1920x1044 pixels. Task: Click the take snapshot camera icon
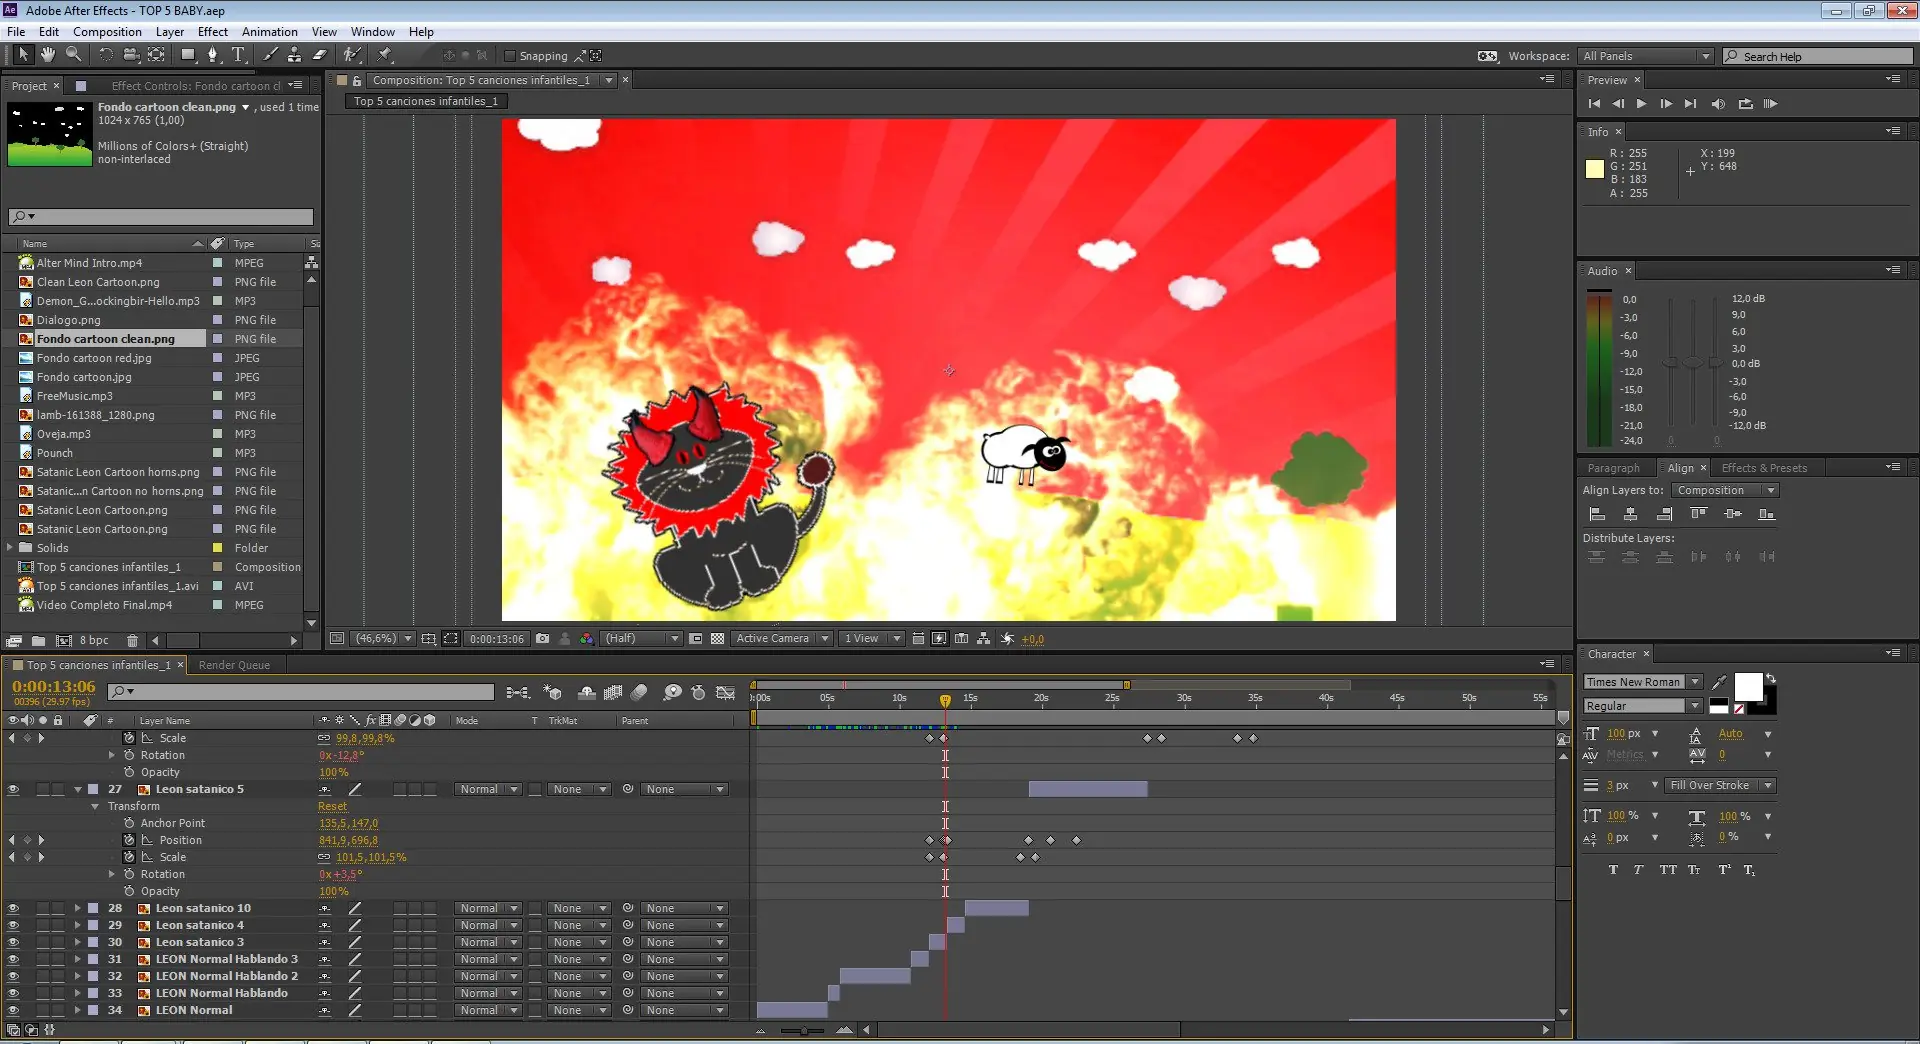(x=542, y=638)
